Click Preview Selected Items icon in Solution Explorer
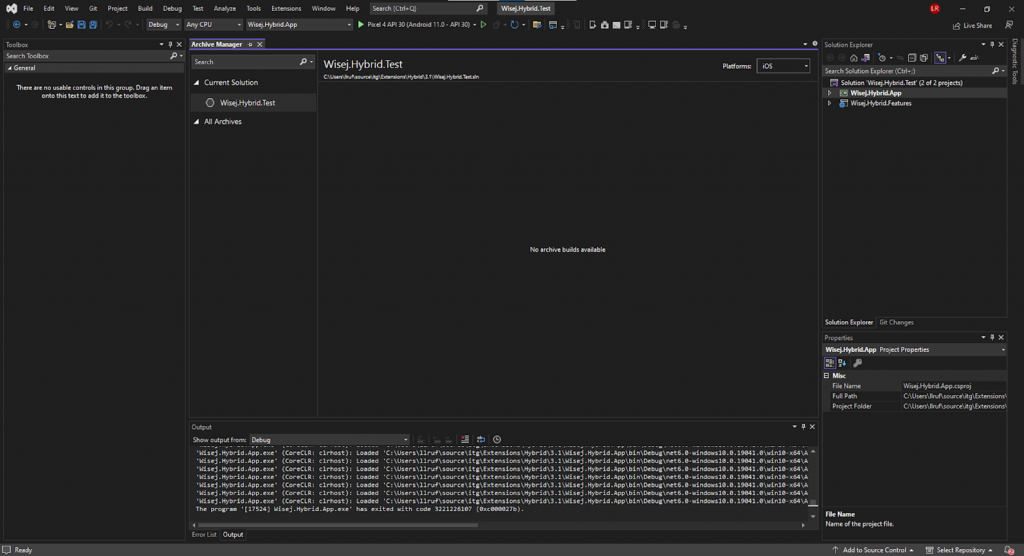 click(974, 57)
